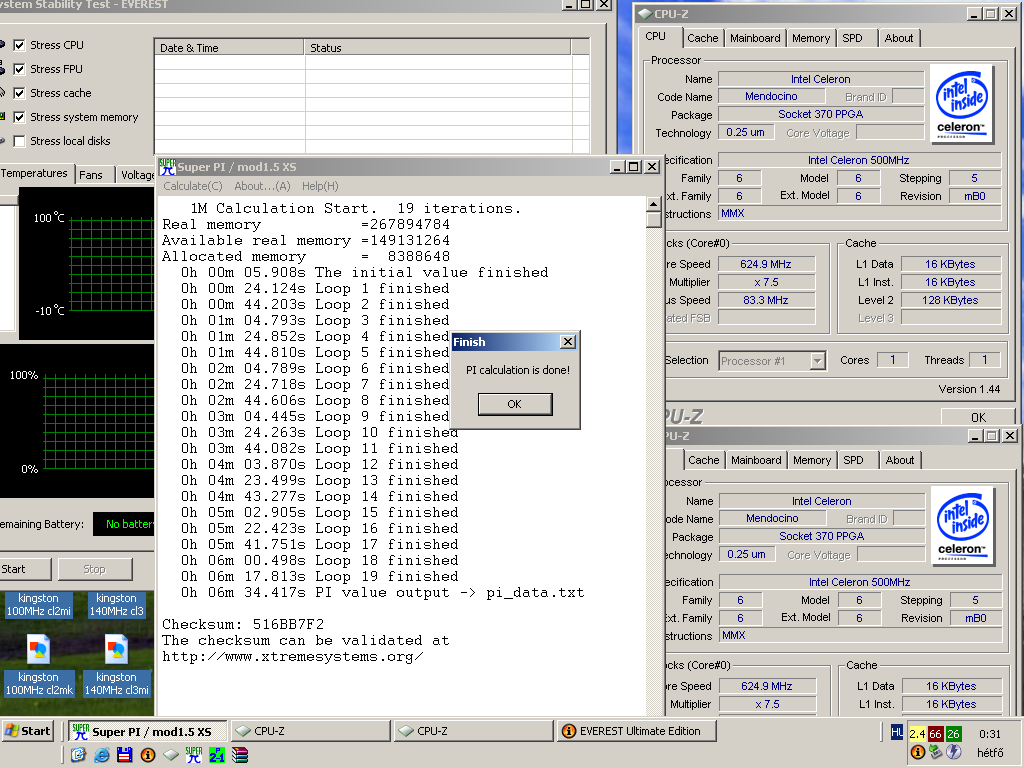This screenshot has height=768, width=1024.
Task: Launch Internet Explorer from Quick Launch
Action: coord(102,755)
